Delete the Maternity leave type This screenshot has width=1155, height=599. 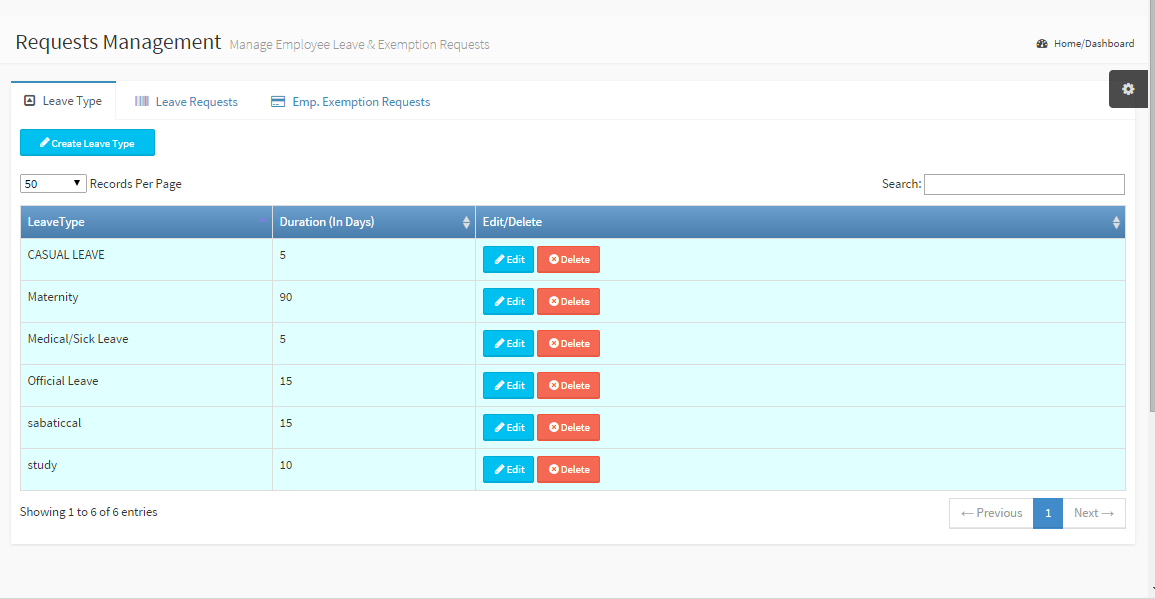point(568,302)
